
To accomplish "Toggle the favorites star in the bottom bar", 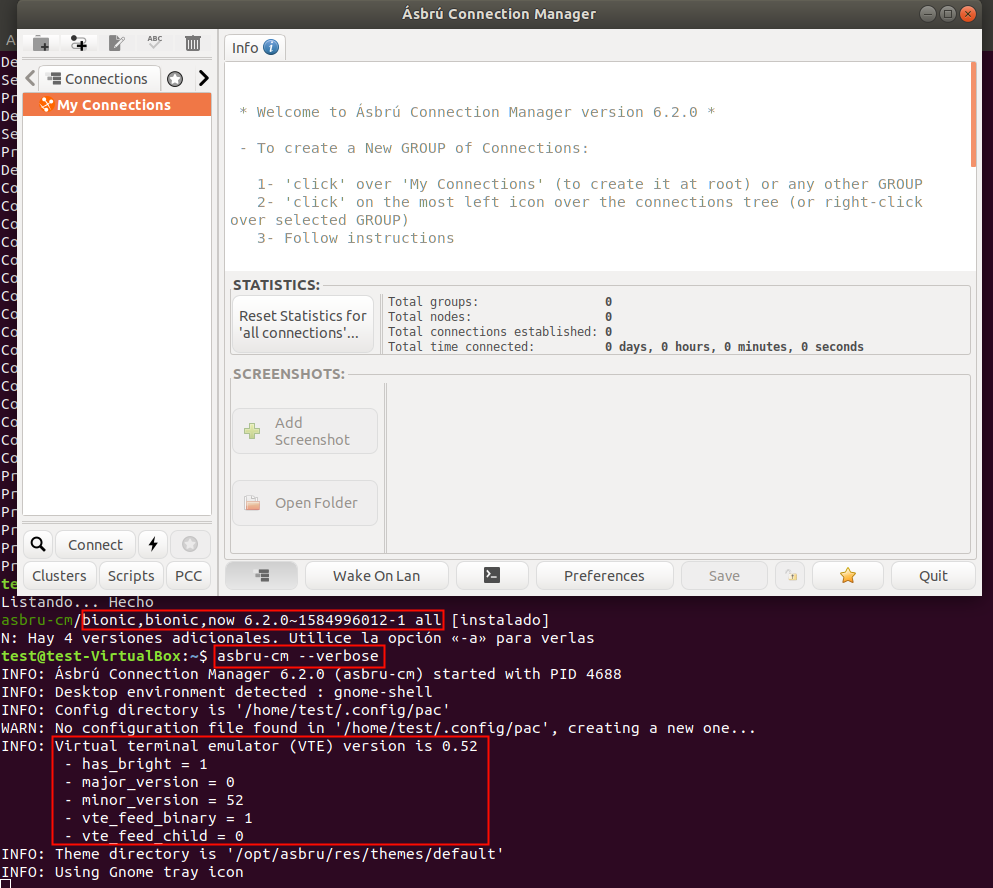I will point(847,575).
